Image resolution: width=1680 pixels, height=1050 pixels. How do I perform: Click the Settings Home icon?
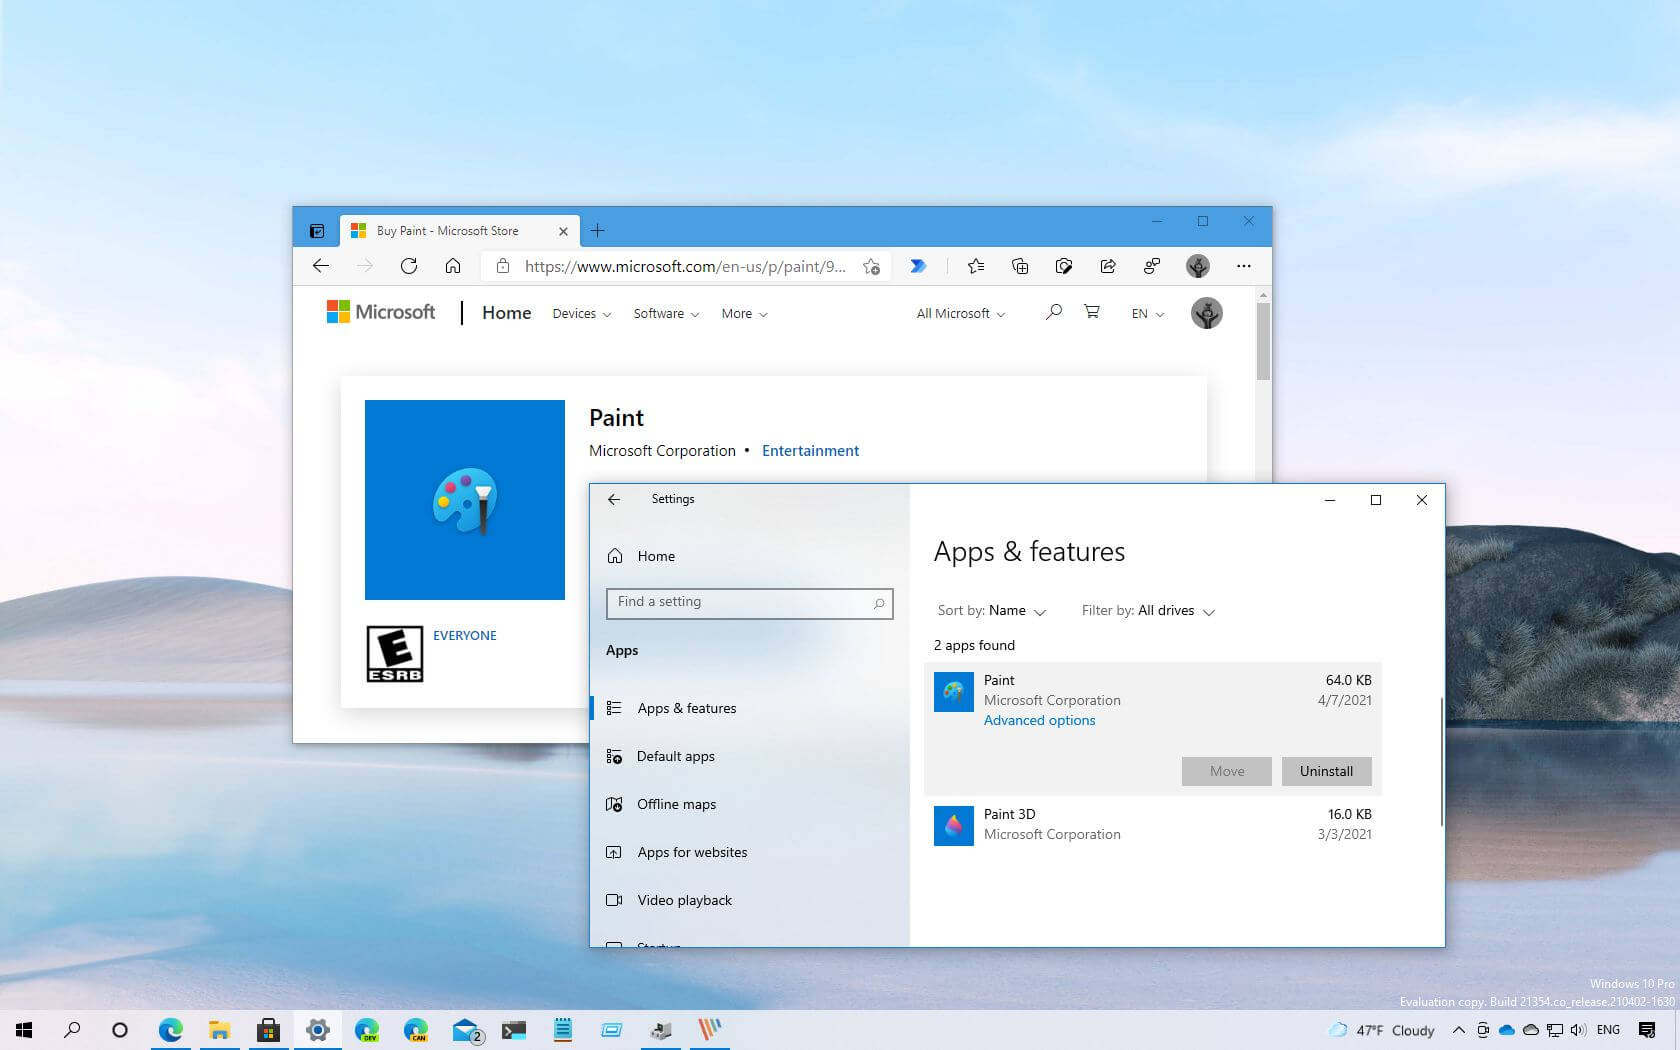614,556
